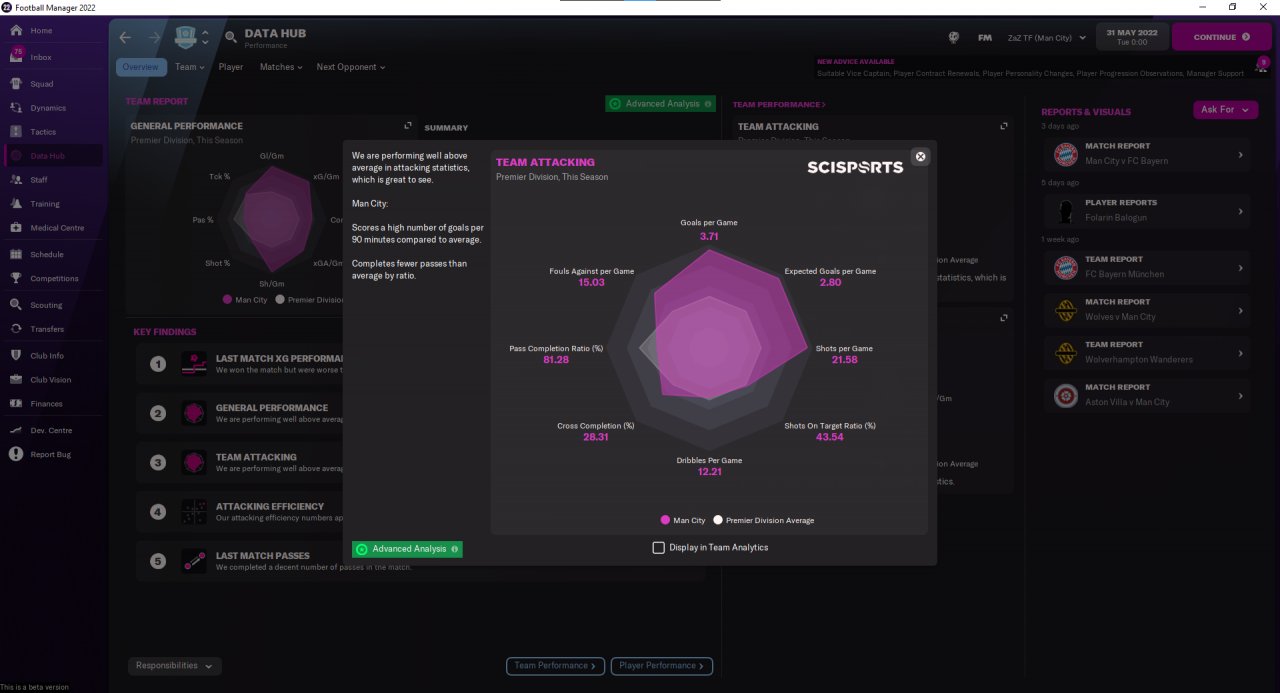Toggle the Man City legend marker
The width and height of the screenshot is (1280, 693).
(665, 520)
